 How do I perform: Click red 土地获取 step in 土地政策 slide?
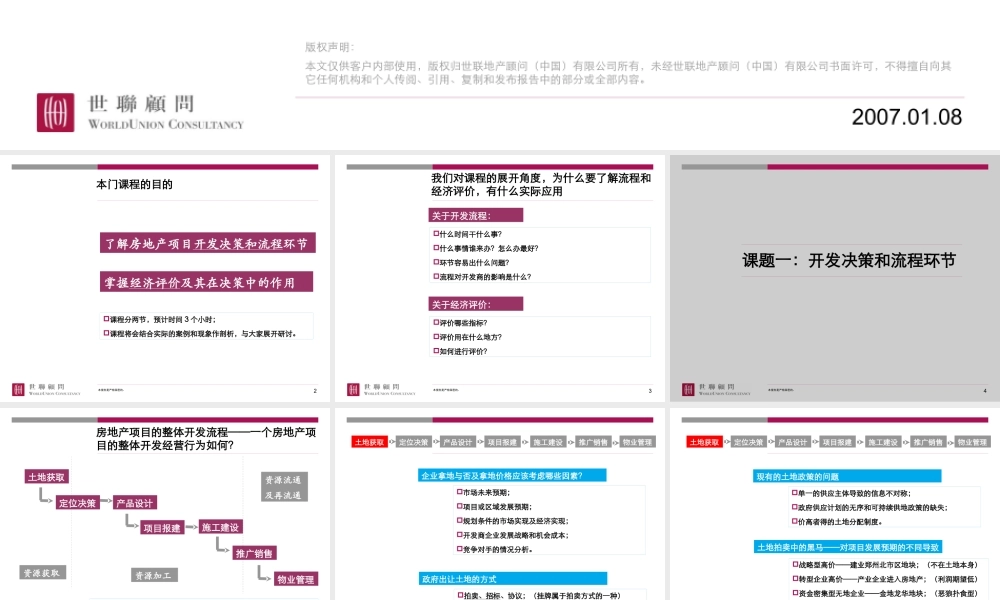coord(705,442)
